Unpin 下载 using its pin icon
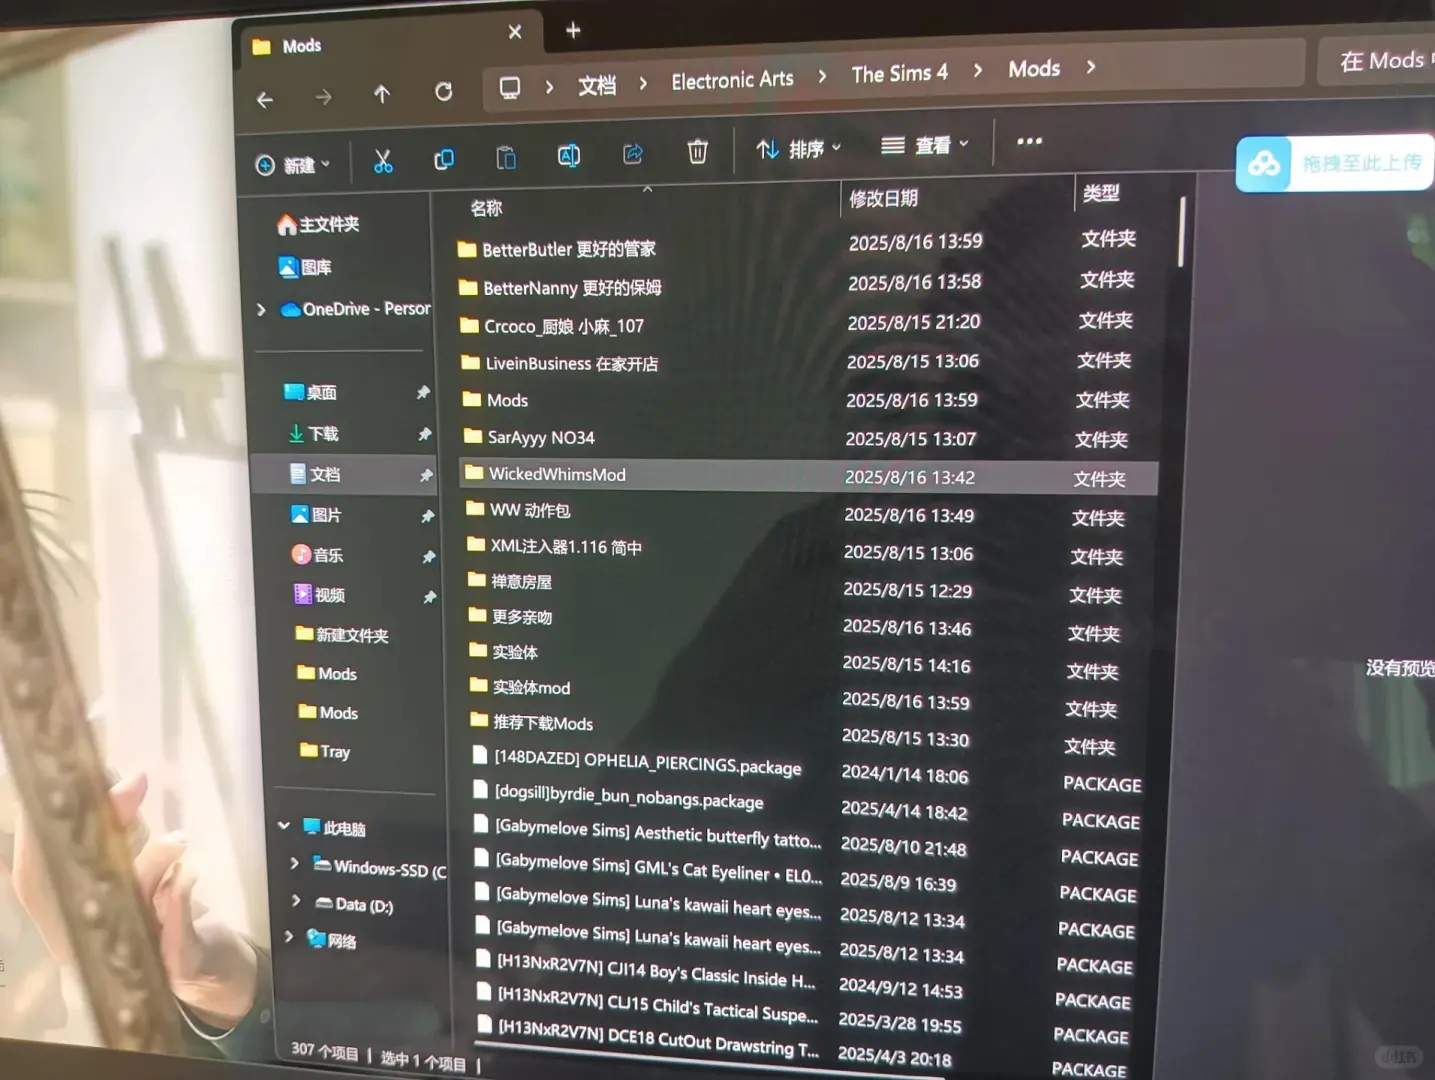This screenshot has width=1435, height=1080. click(424, 434)
